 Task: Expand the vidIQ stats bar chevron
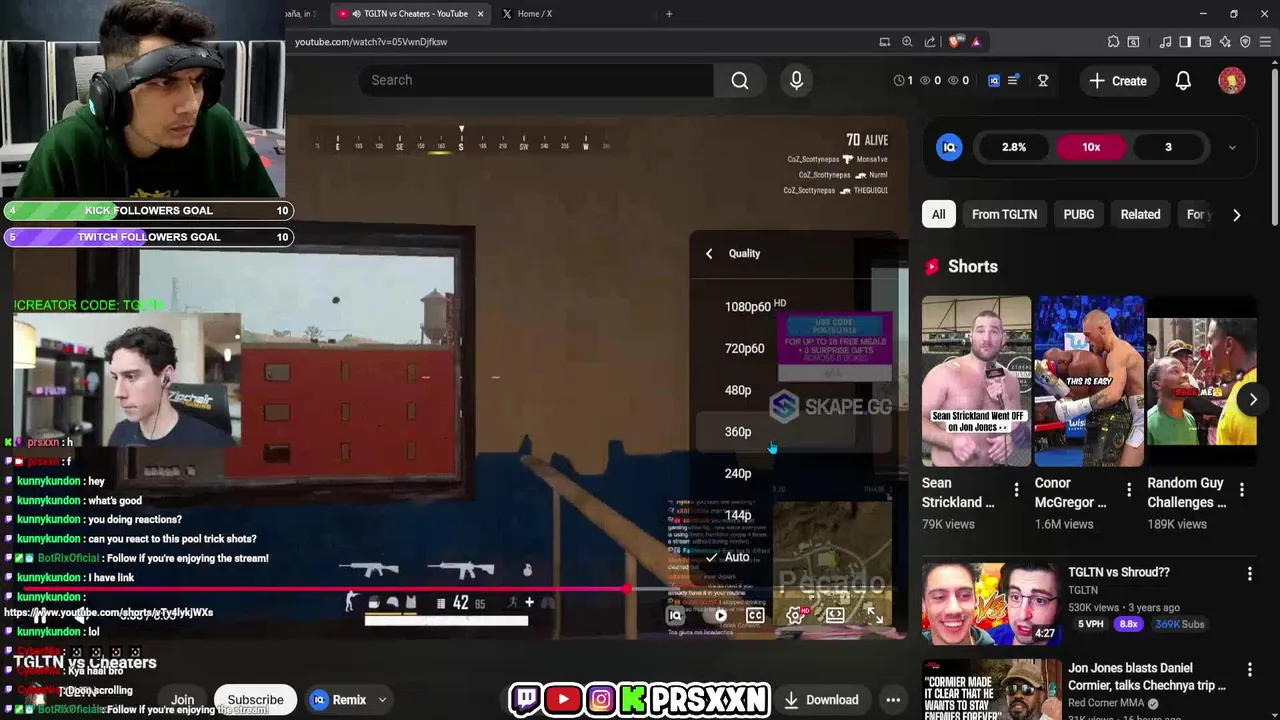[x=1232, y=147]
